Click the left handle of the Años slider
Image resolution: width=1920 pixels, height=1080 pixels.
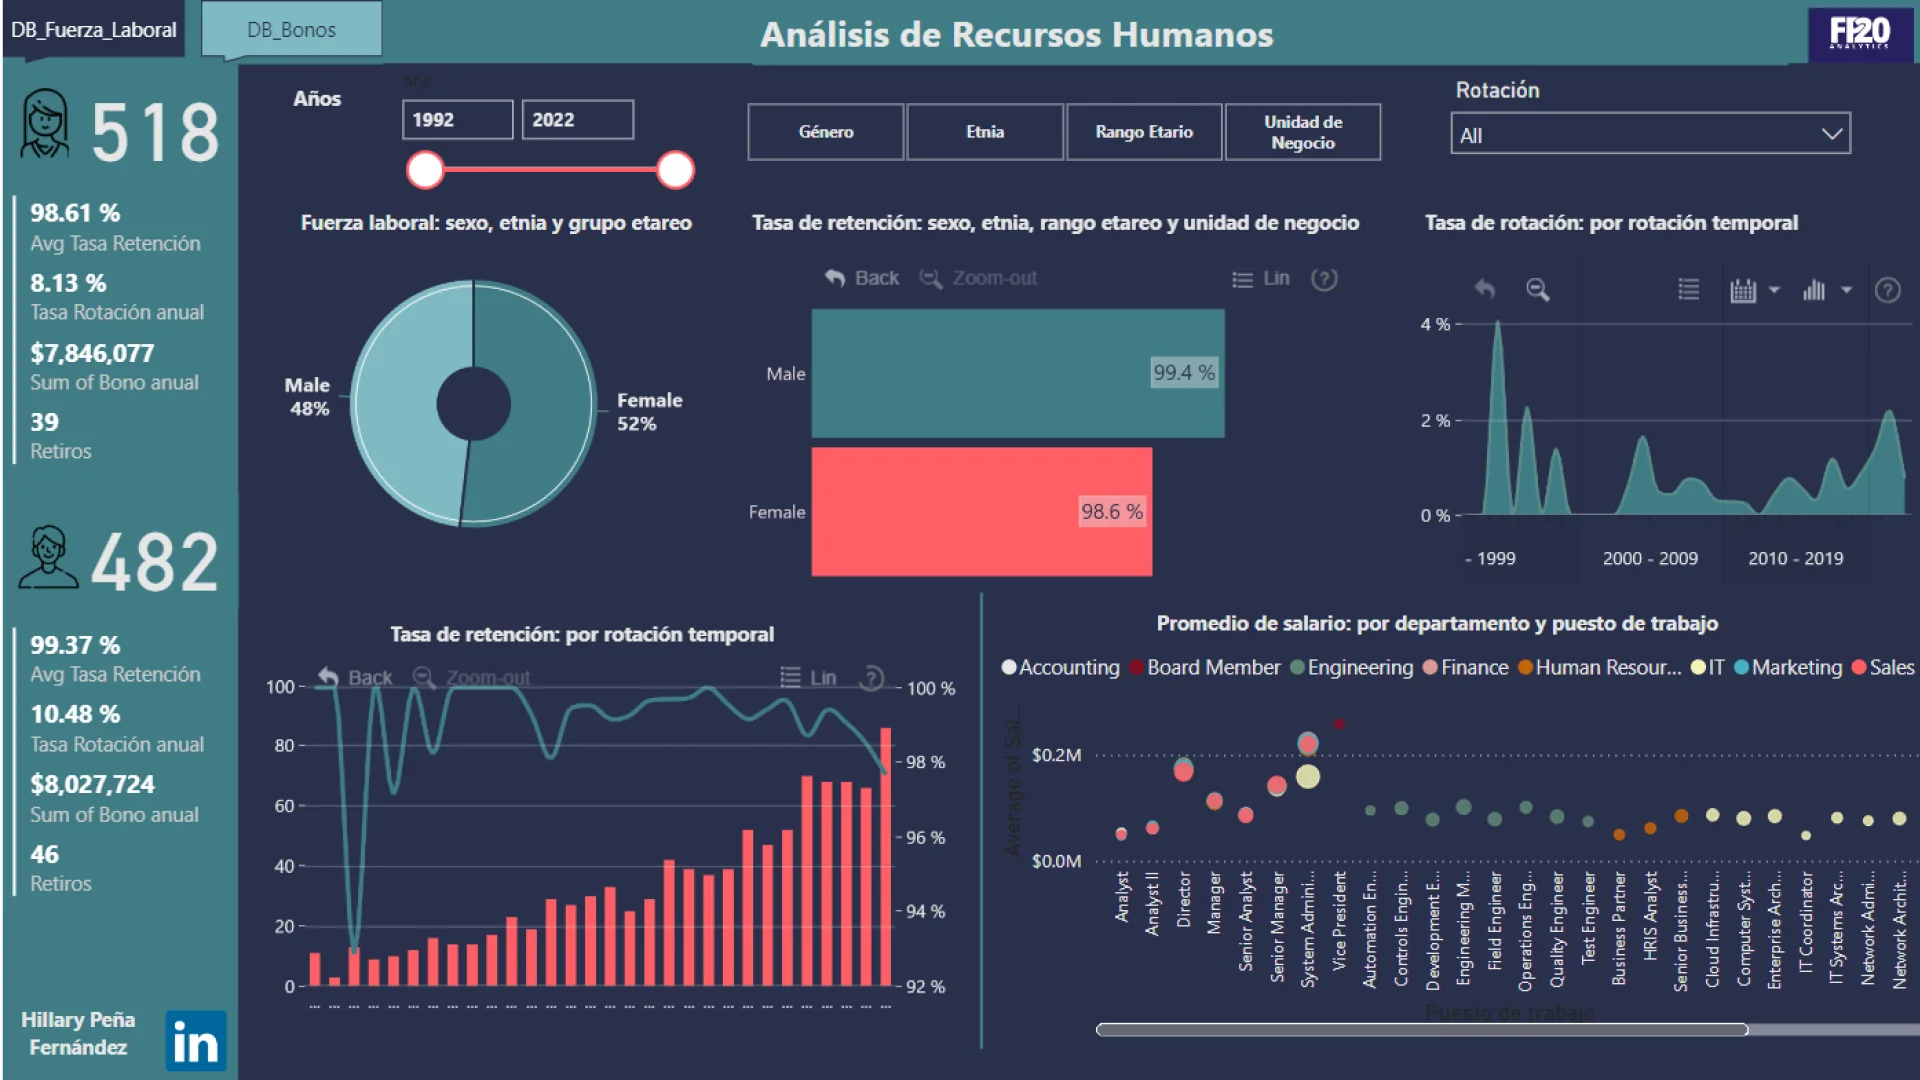click(425, 170)
